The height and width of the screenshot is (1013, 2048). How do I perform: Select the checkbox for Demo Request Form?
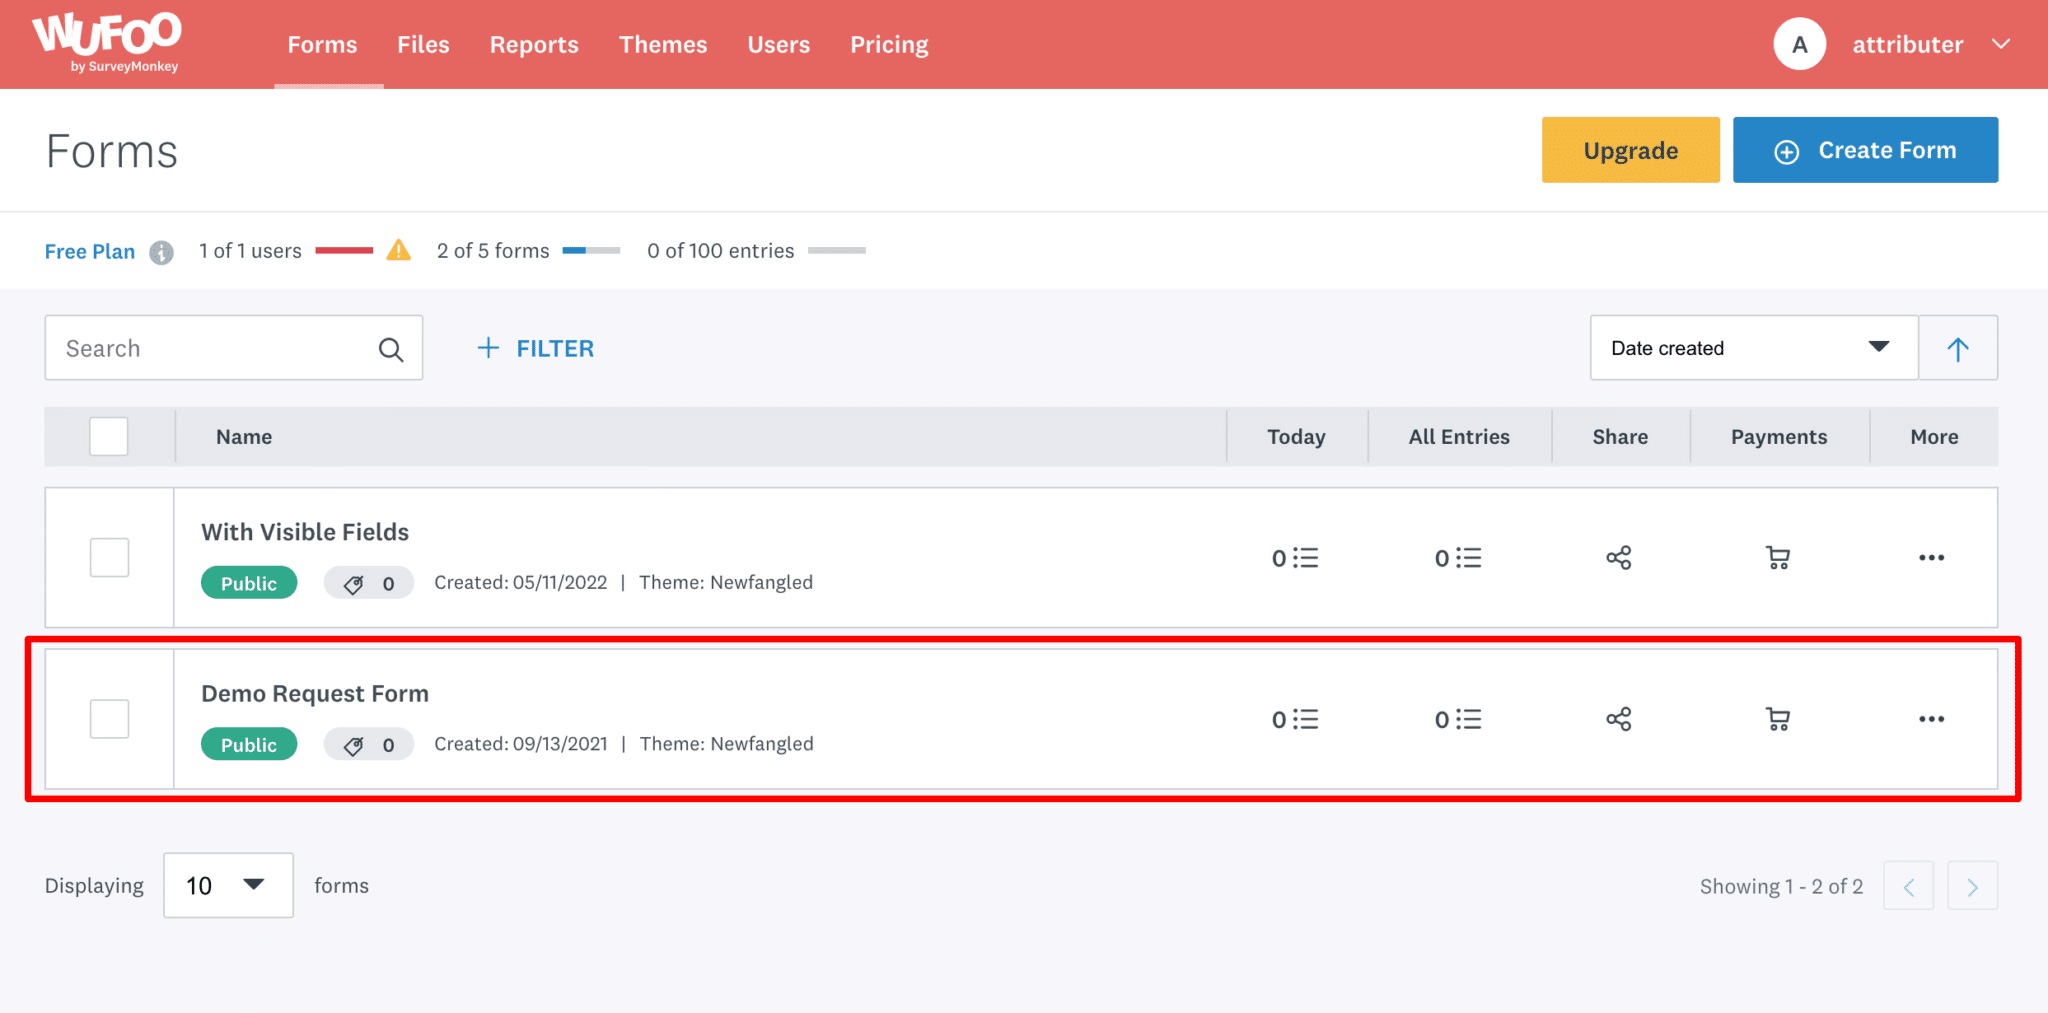pos(108,718)
